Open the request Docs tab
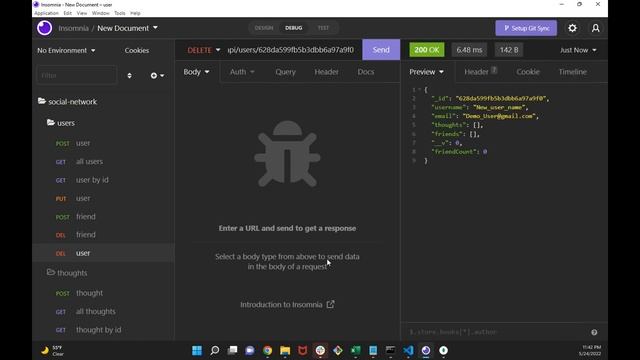This screenshot has width=640, height=360. [366, 72]
